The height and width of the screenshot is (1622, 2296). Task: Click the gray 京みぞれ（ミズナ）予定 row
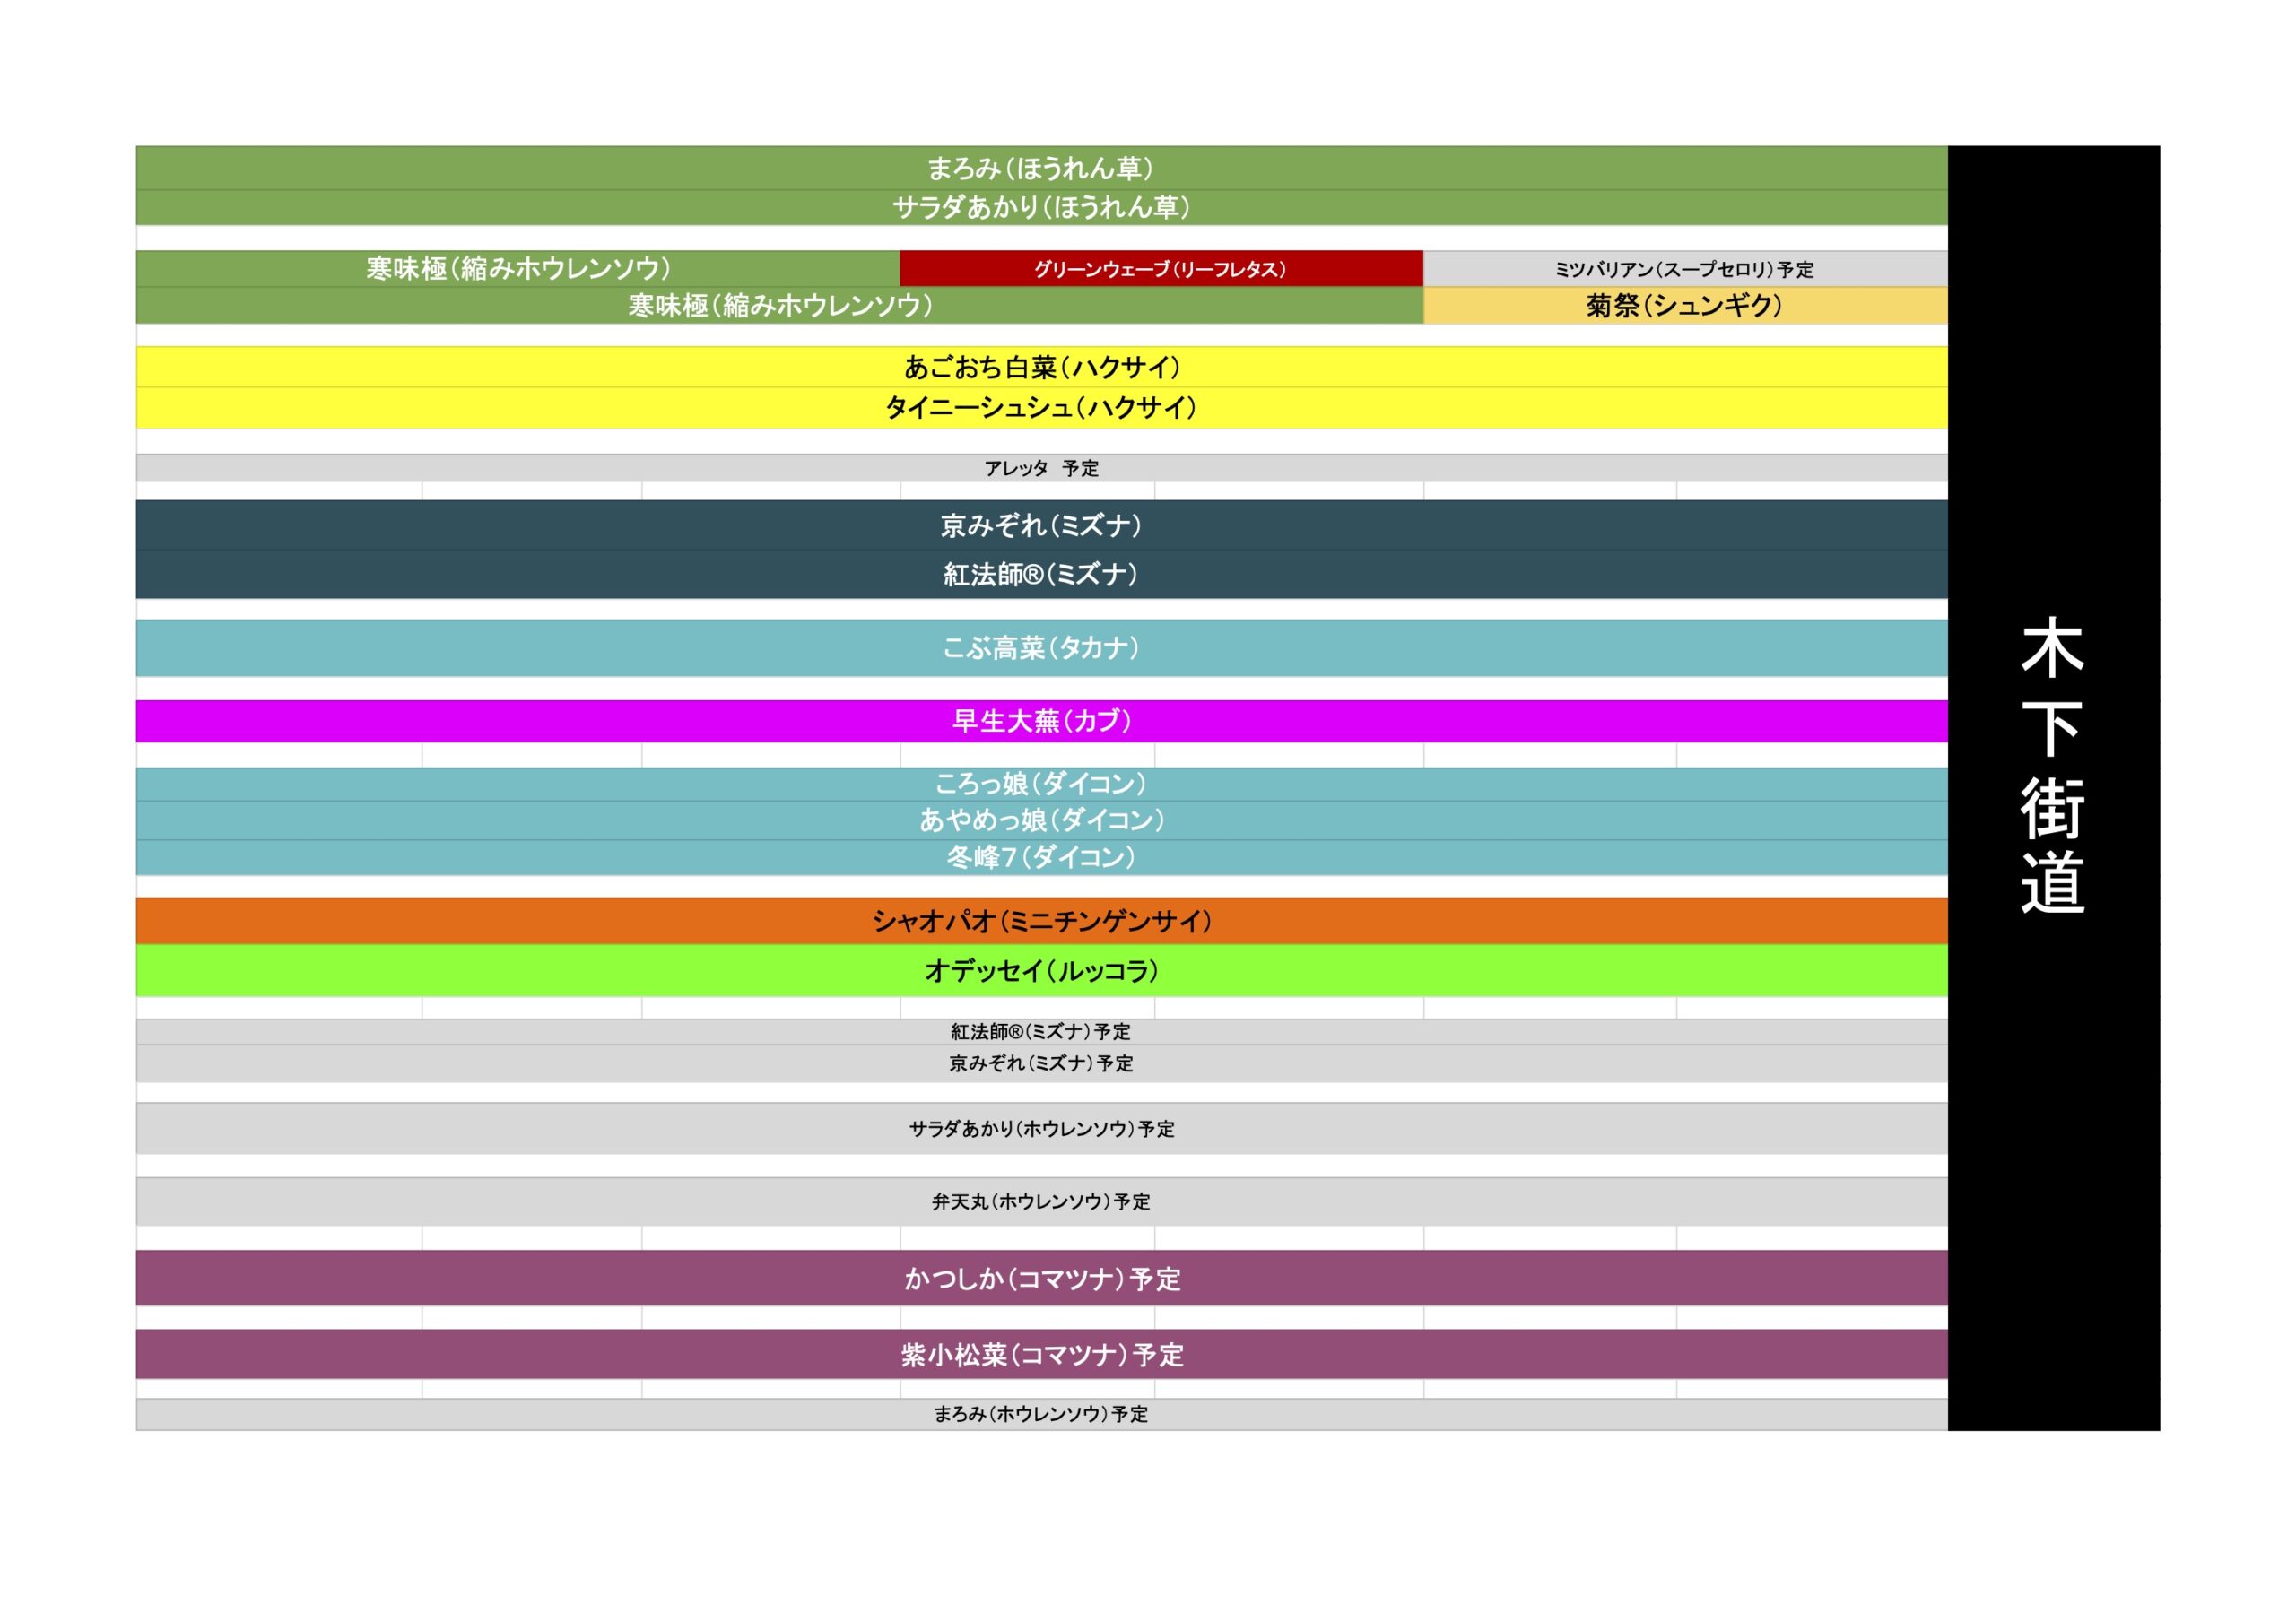(x=1041, y=1063)
